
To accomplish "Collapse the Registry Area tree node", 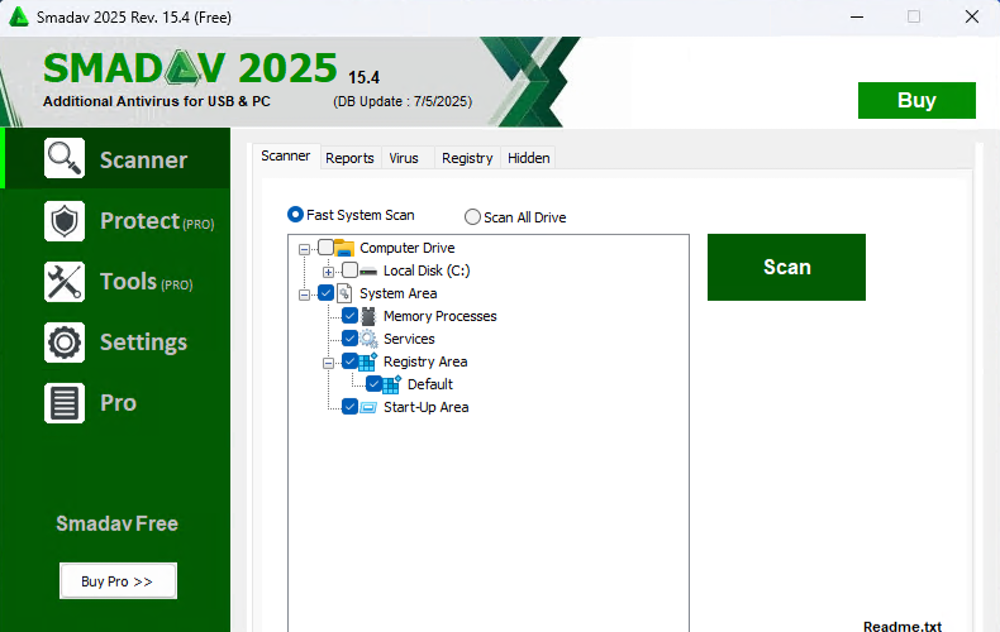I will point(328,363).
